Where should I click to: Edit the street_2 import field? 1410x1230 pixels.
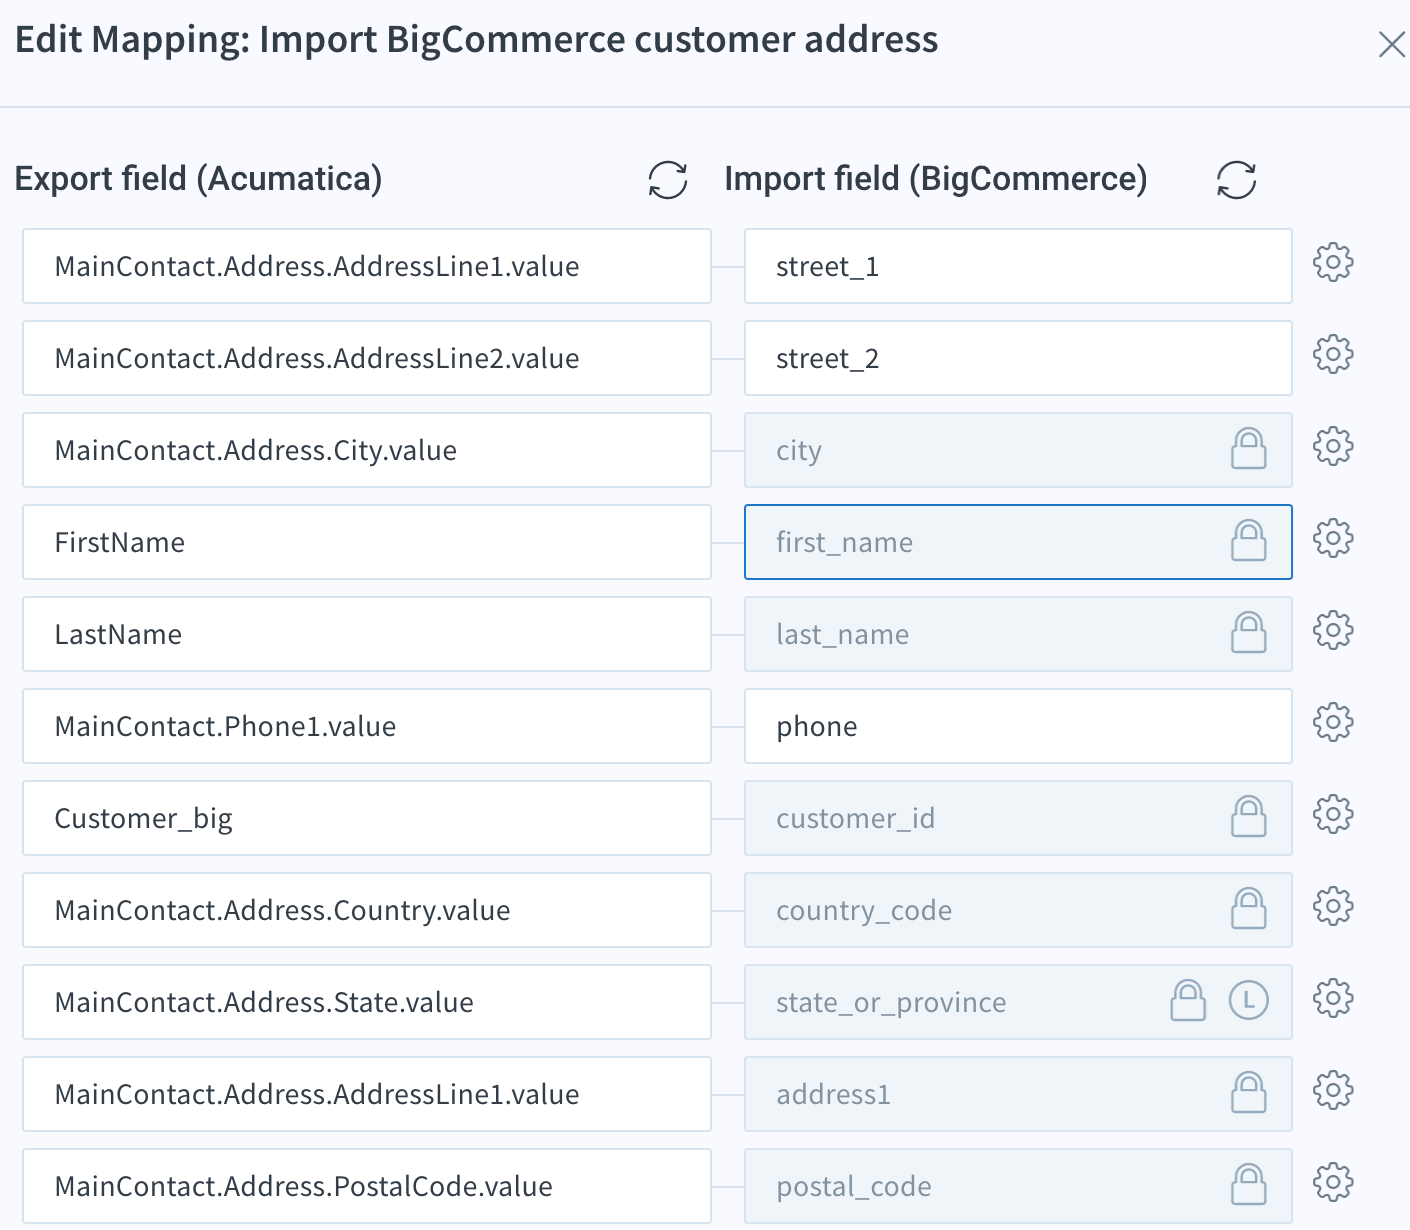click(x=1018, y=358)
